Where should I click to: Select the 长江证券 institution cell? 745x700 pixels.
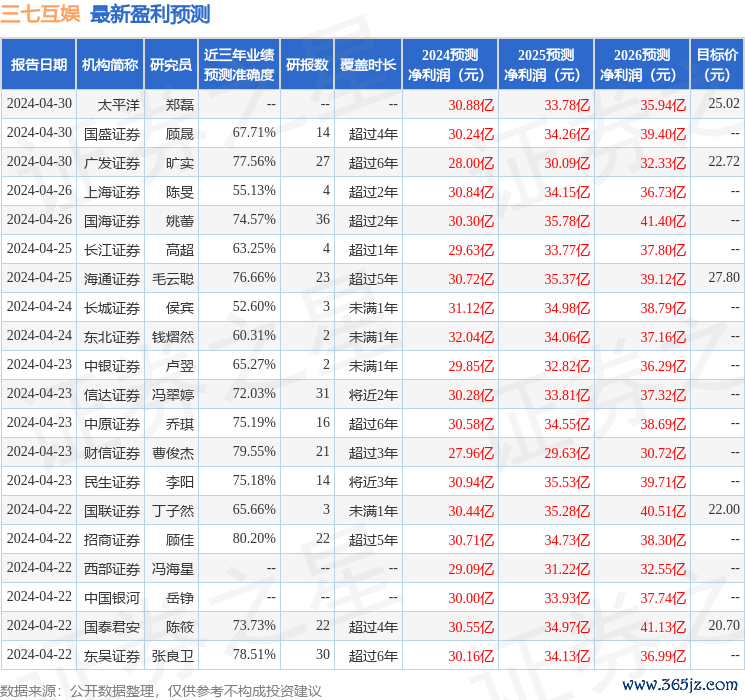click(x=112, y=250)
